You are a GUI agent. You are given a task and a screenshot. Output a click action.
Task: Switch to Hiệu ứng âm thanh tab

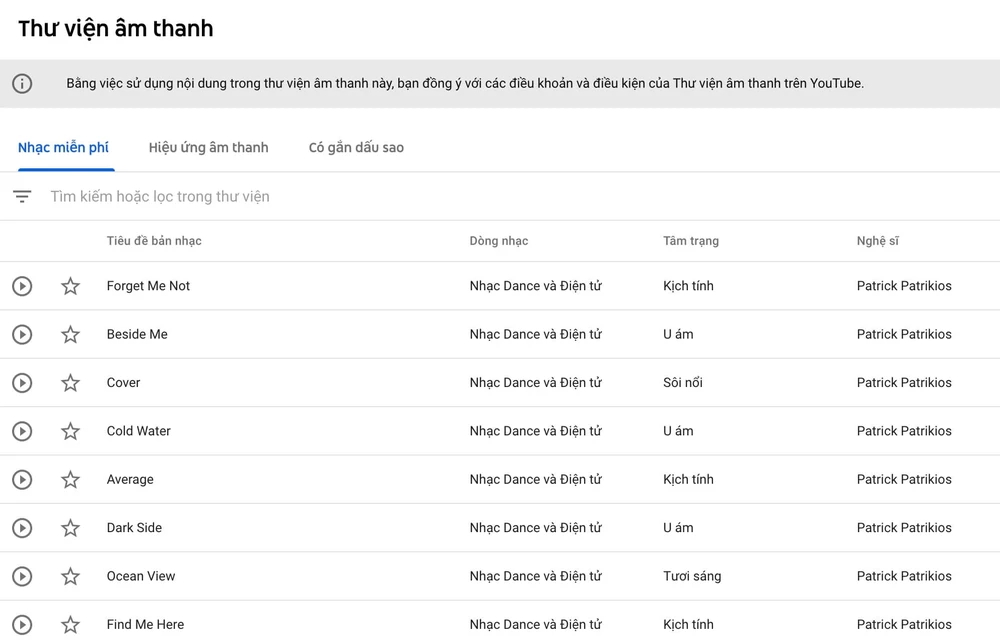[208, 147]
